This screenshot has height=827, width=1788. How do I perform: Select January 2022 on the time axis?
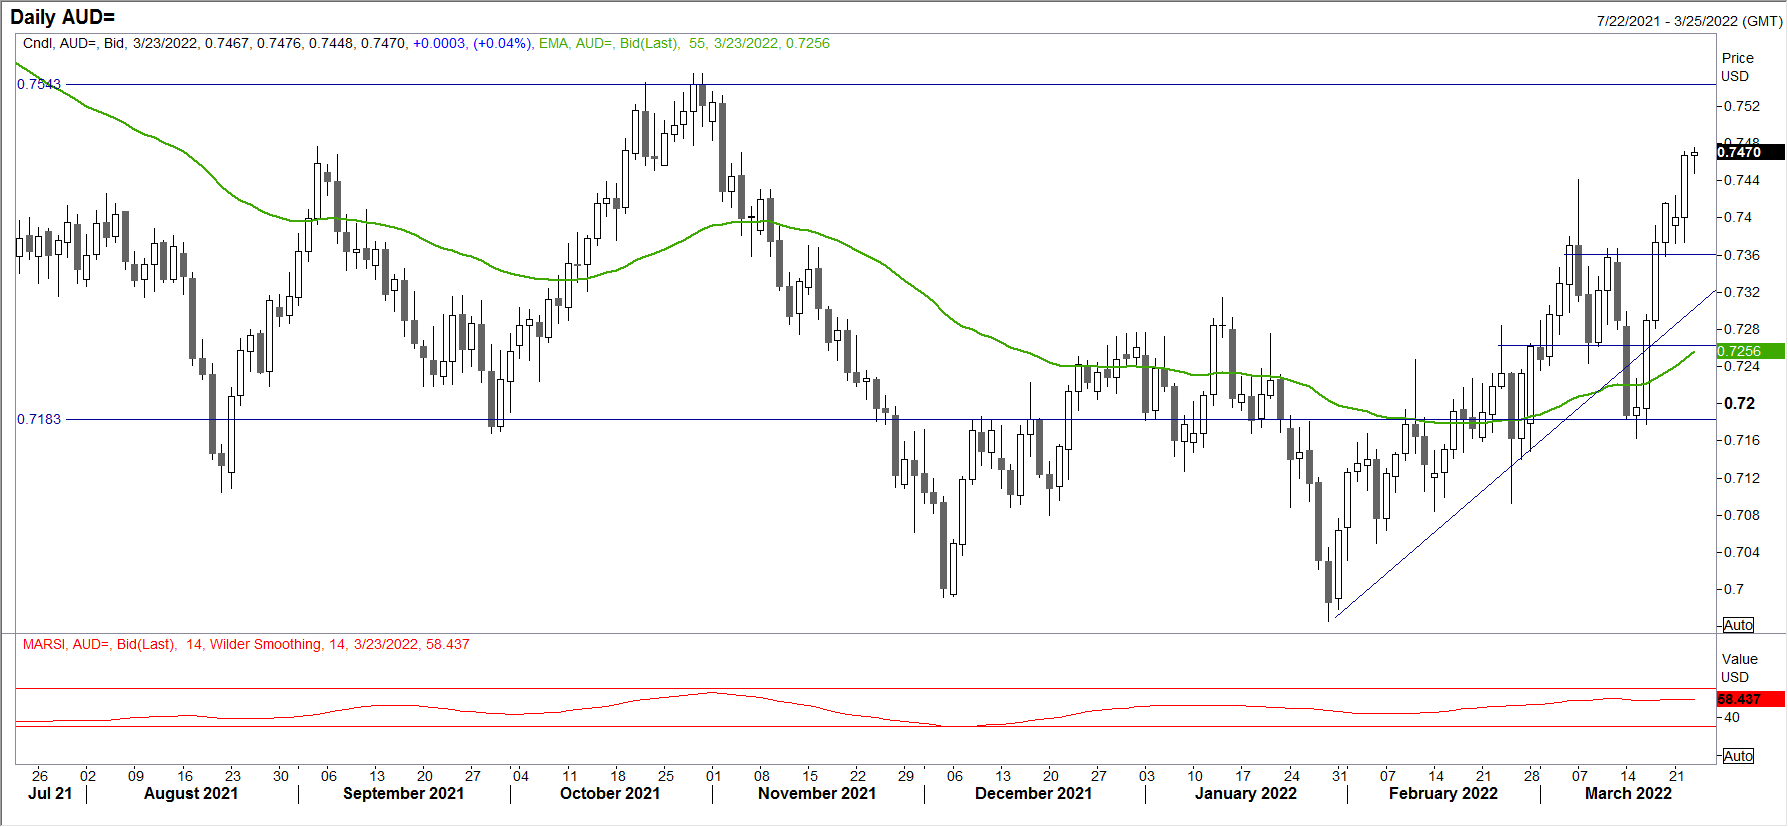click(x=1246, y=793)
